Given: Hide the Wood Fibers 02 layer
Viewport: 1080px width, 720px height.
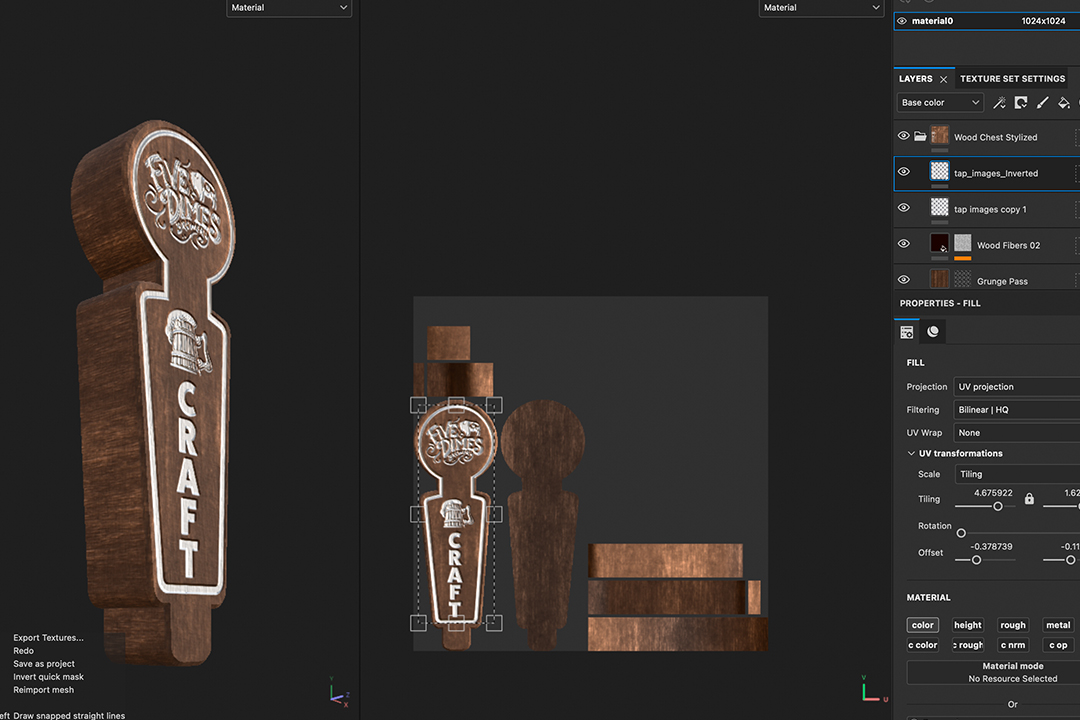Looking at the screenshot, I should click(x=904, y=243).
